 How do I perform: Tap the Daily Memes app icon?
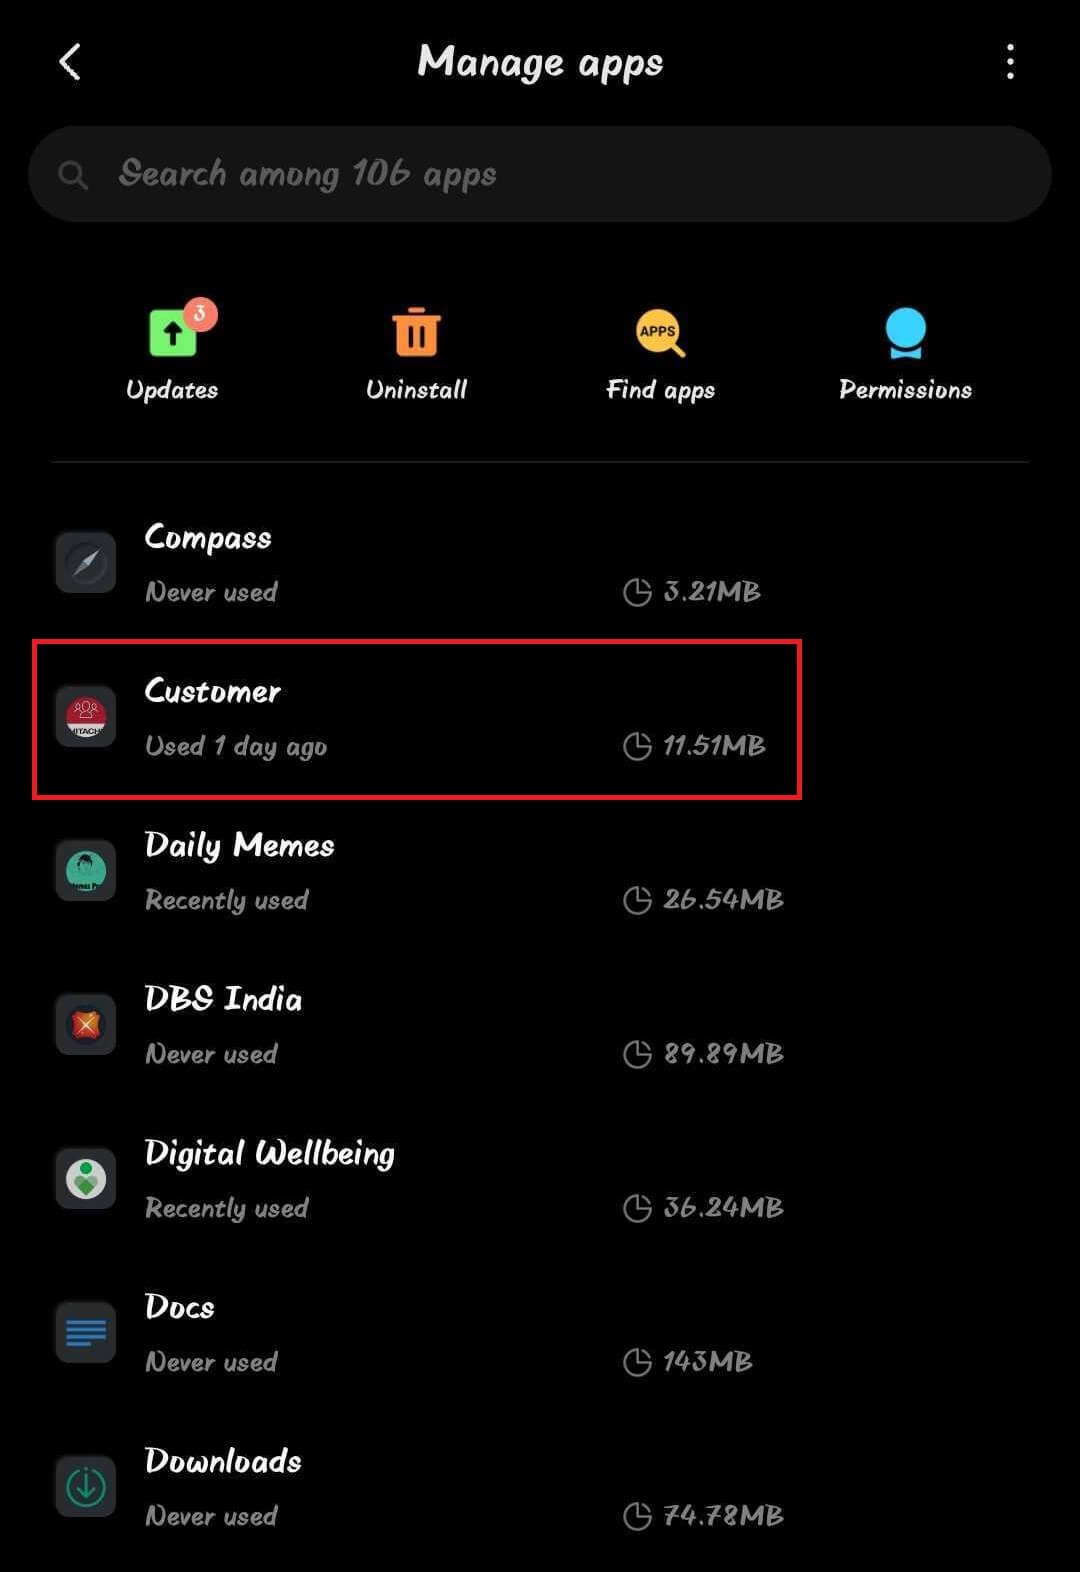(86, 871)
